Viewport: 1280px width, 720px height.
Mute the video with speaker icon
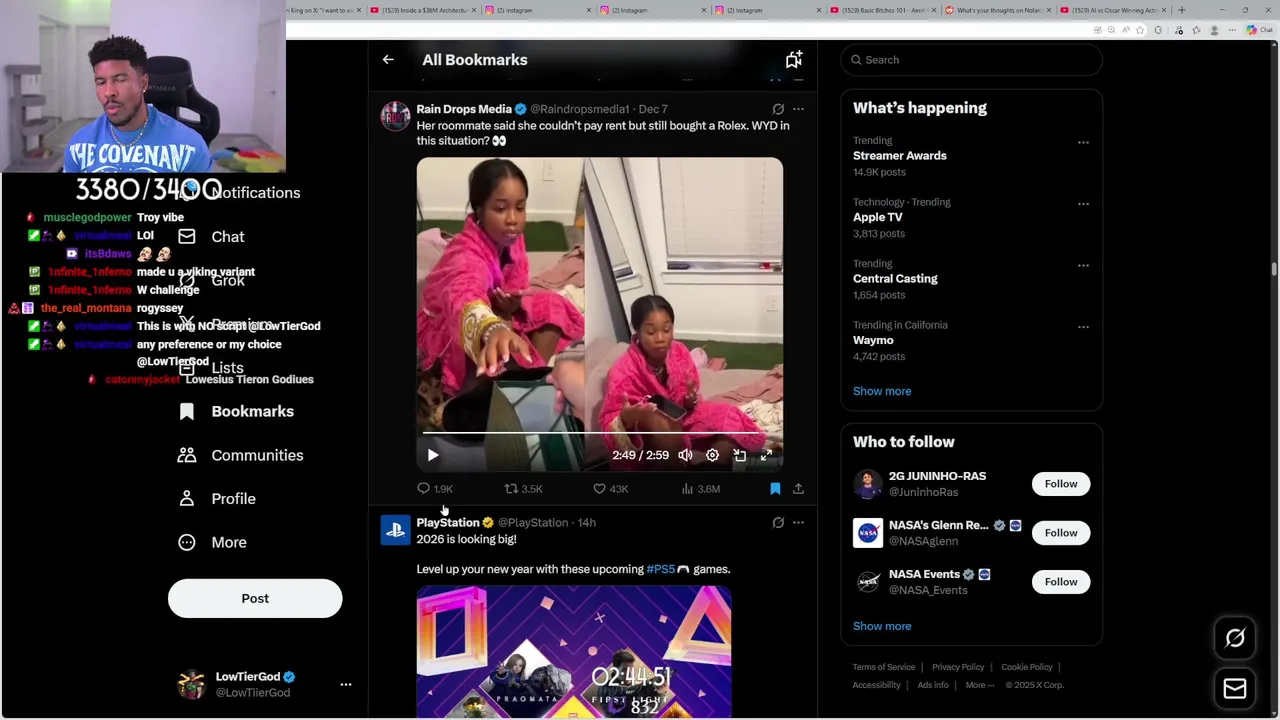[685, 455]
